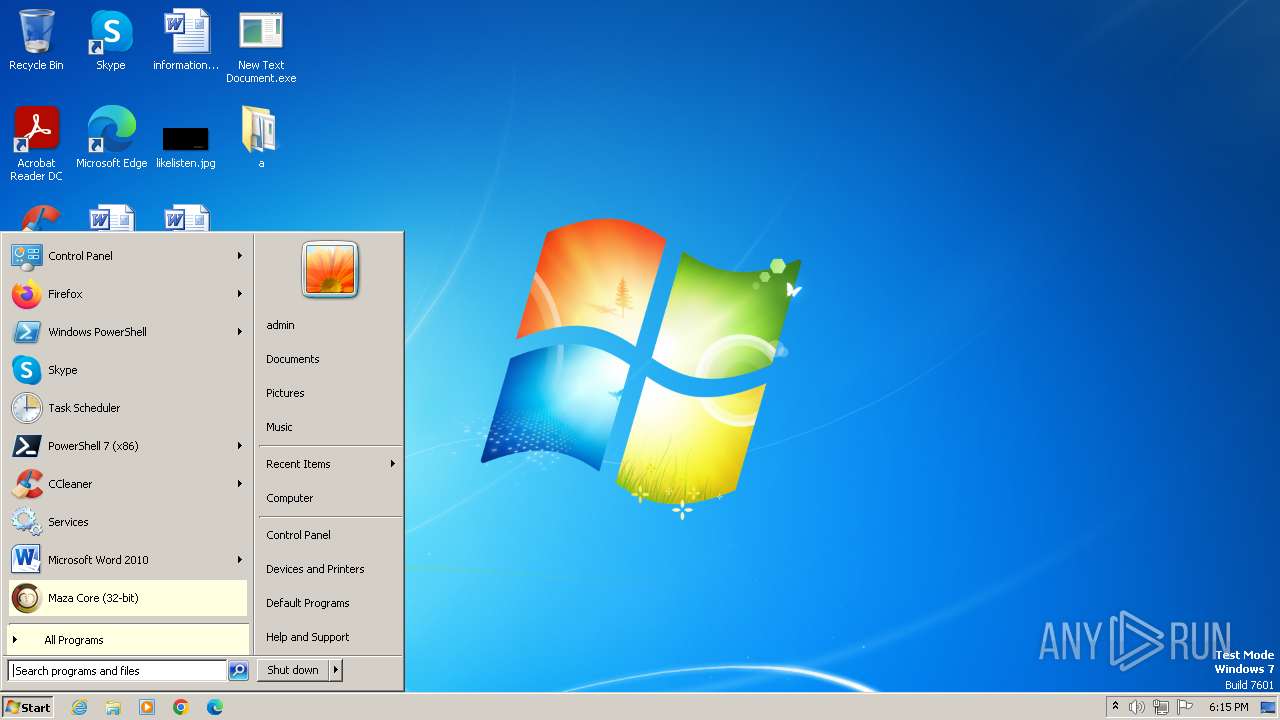This screenshot has width=1280, height=720.
Task: Click the Action Center flag icon
Action: pyautogui.click(x=1186, y=707)
